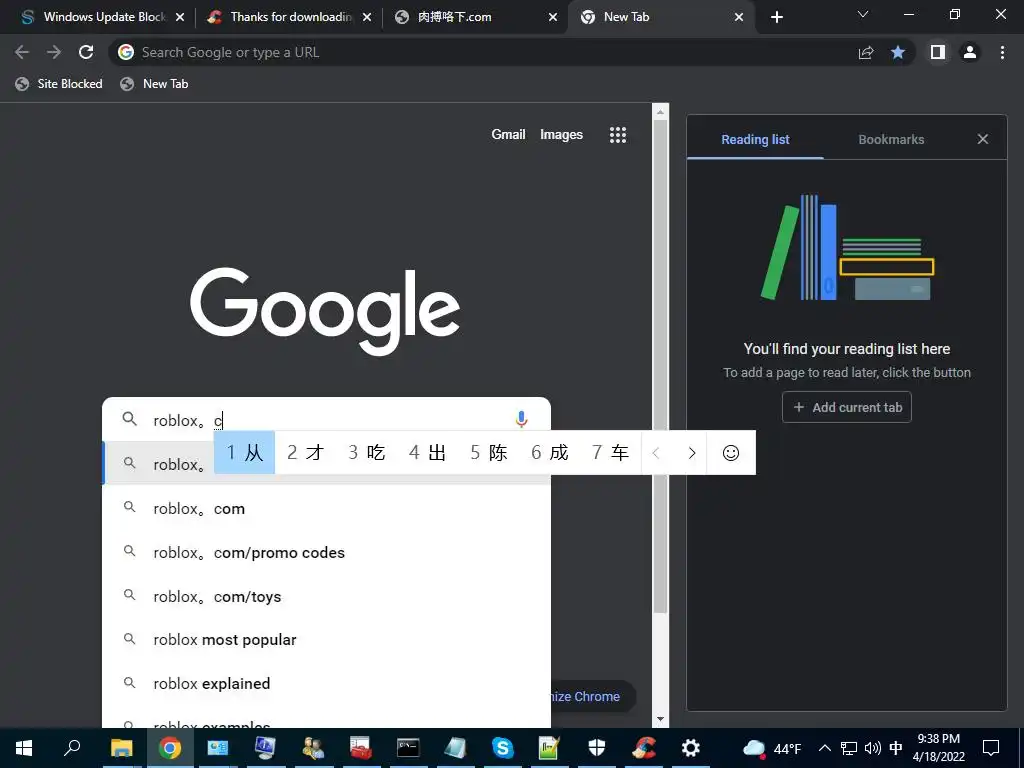Click the volume speaker tray icon
Image resolution: width=1024 pixels, height=768 pixels.
point(872,748)
